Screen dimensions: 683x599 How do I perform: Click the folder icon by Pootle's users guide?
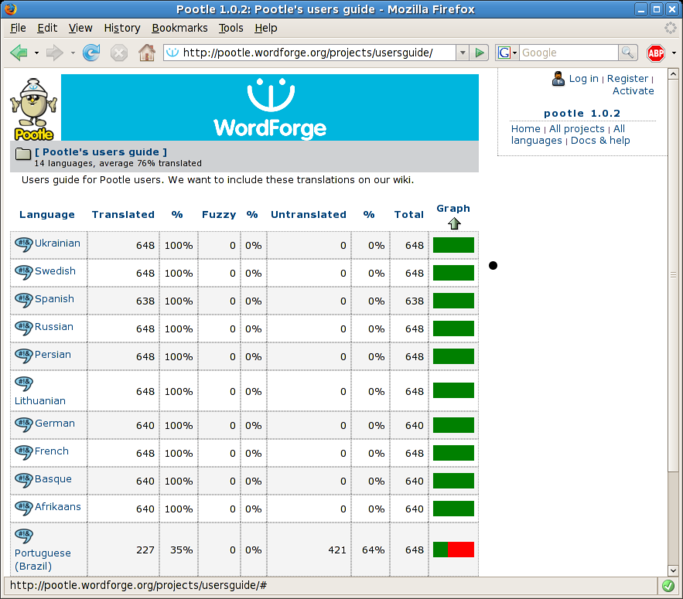[x=23, y=153]
